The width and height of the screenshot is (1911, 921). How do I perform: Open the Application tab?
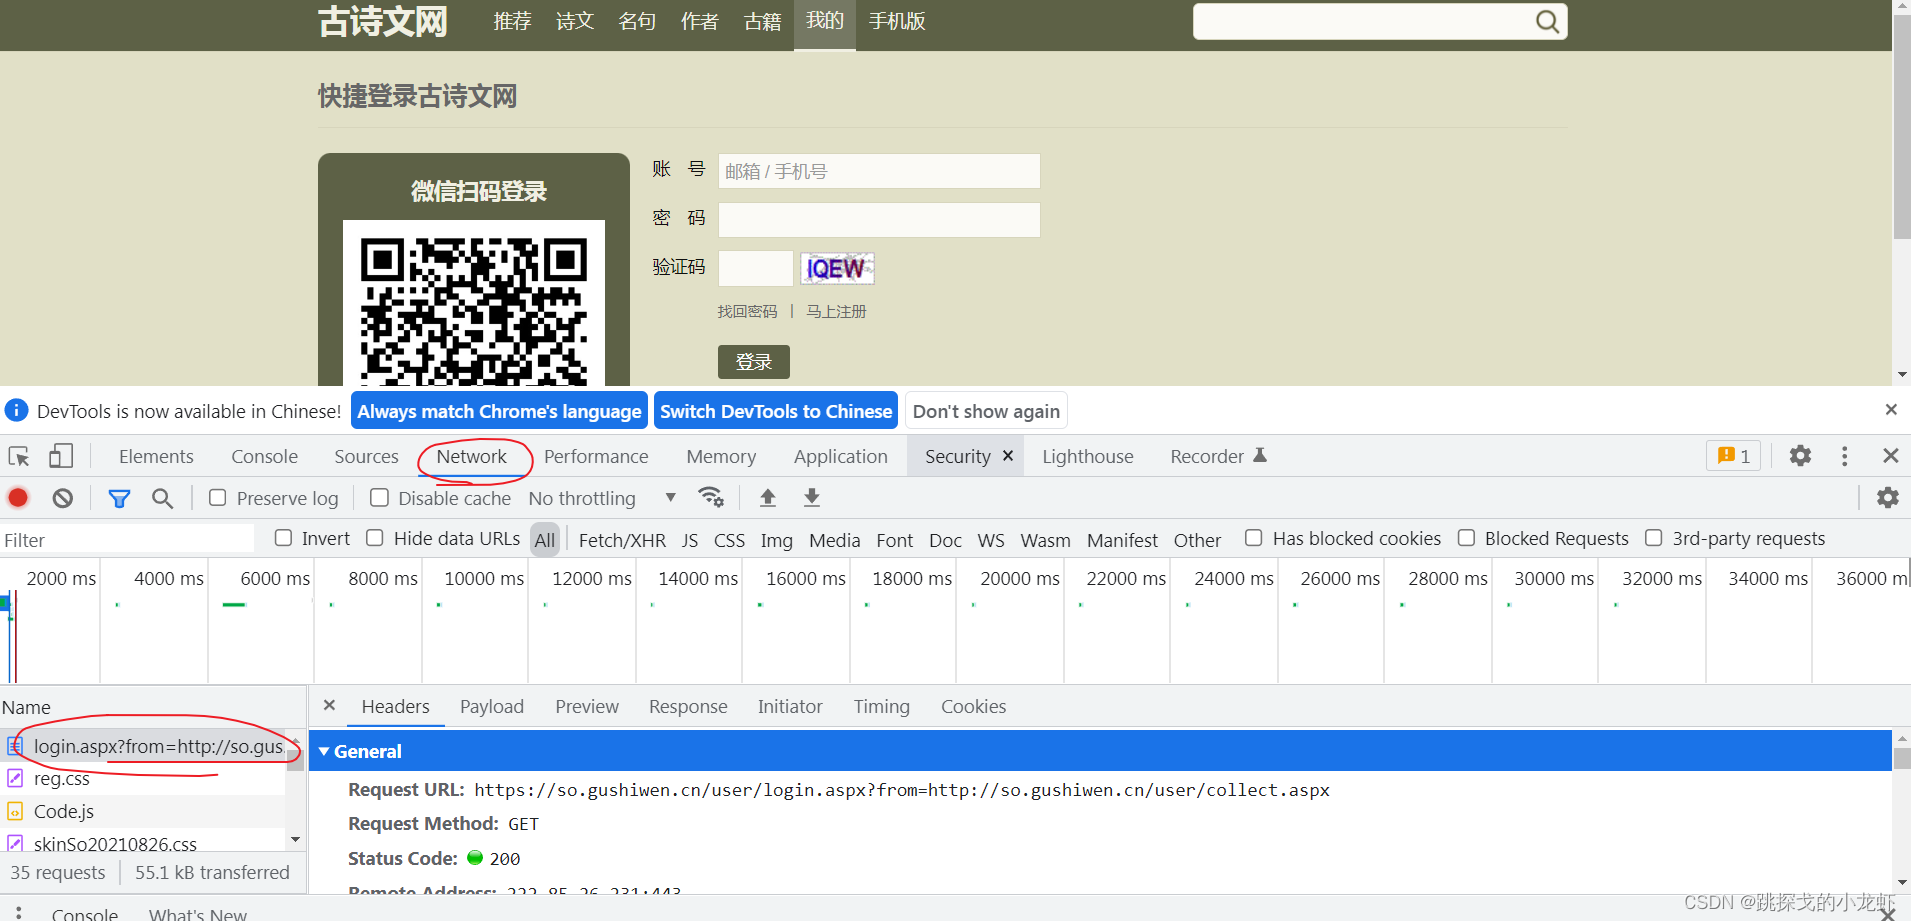point(841,456)
